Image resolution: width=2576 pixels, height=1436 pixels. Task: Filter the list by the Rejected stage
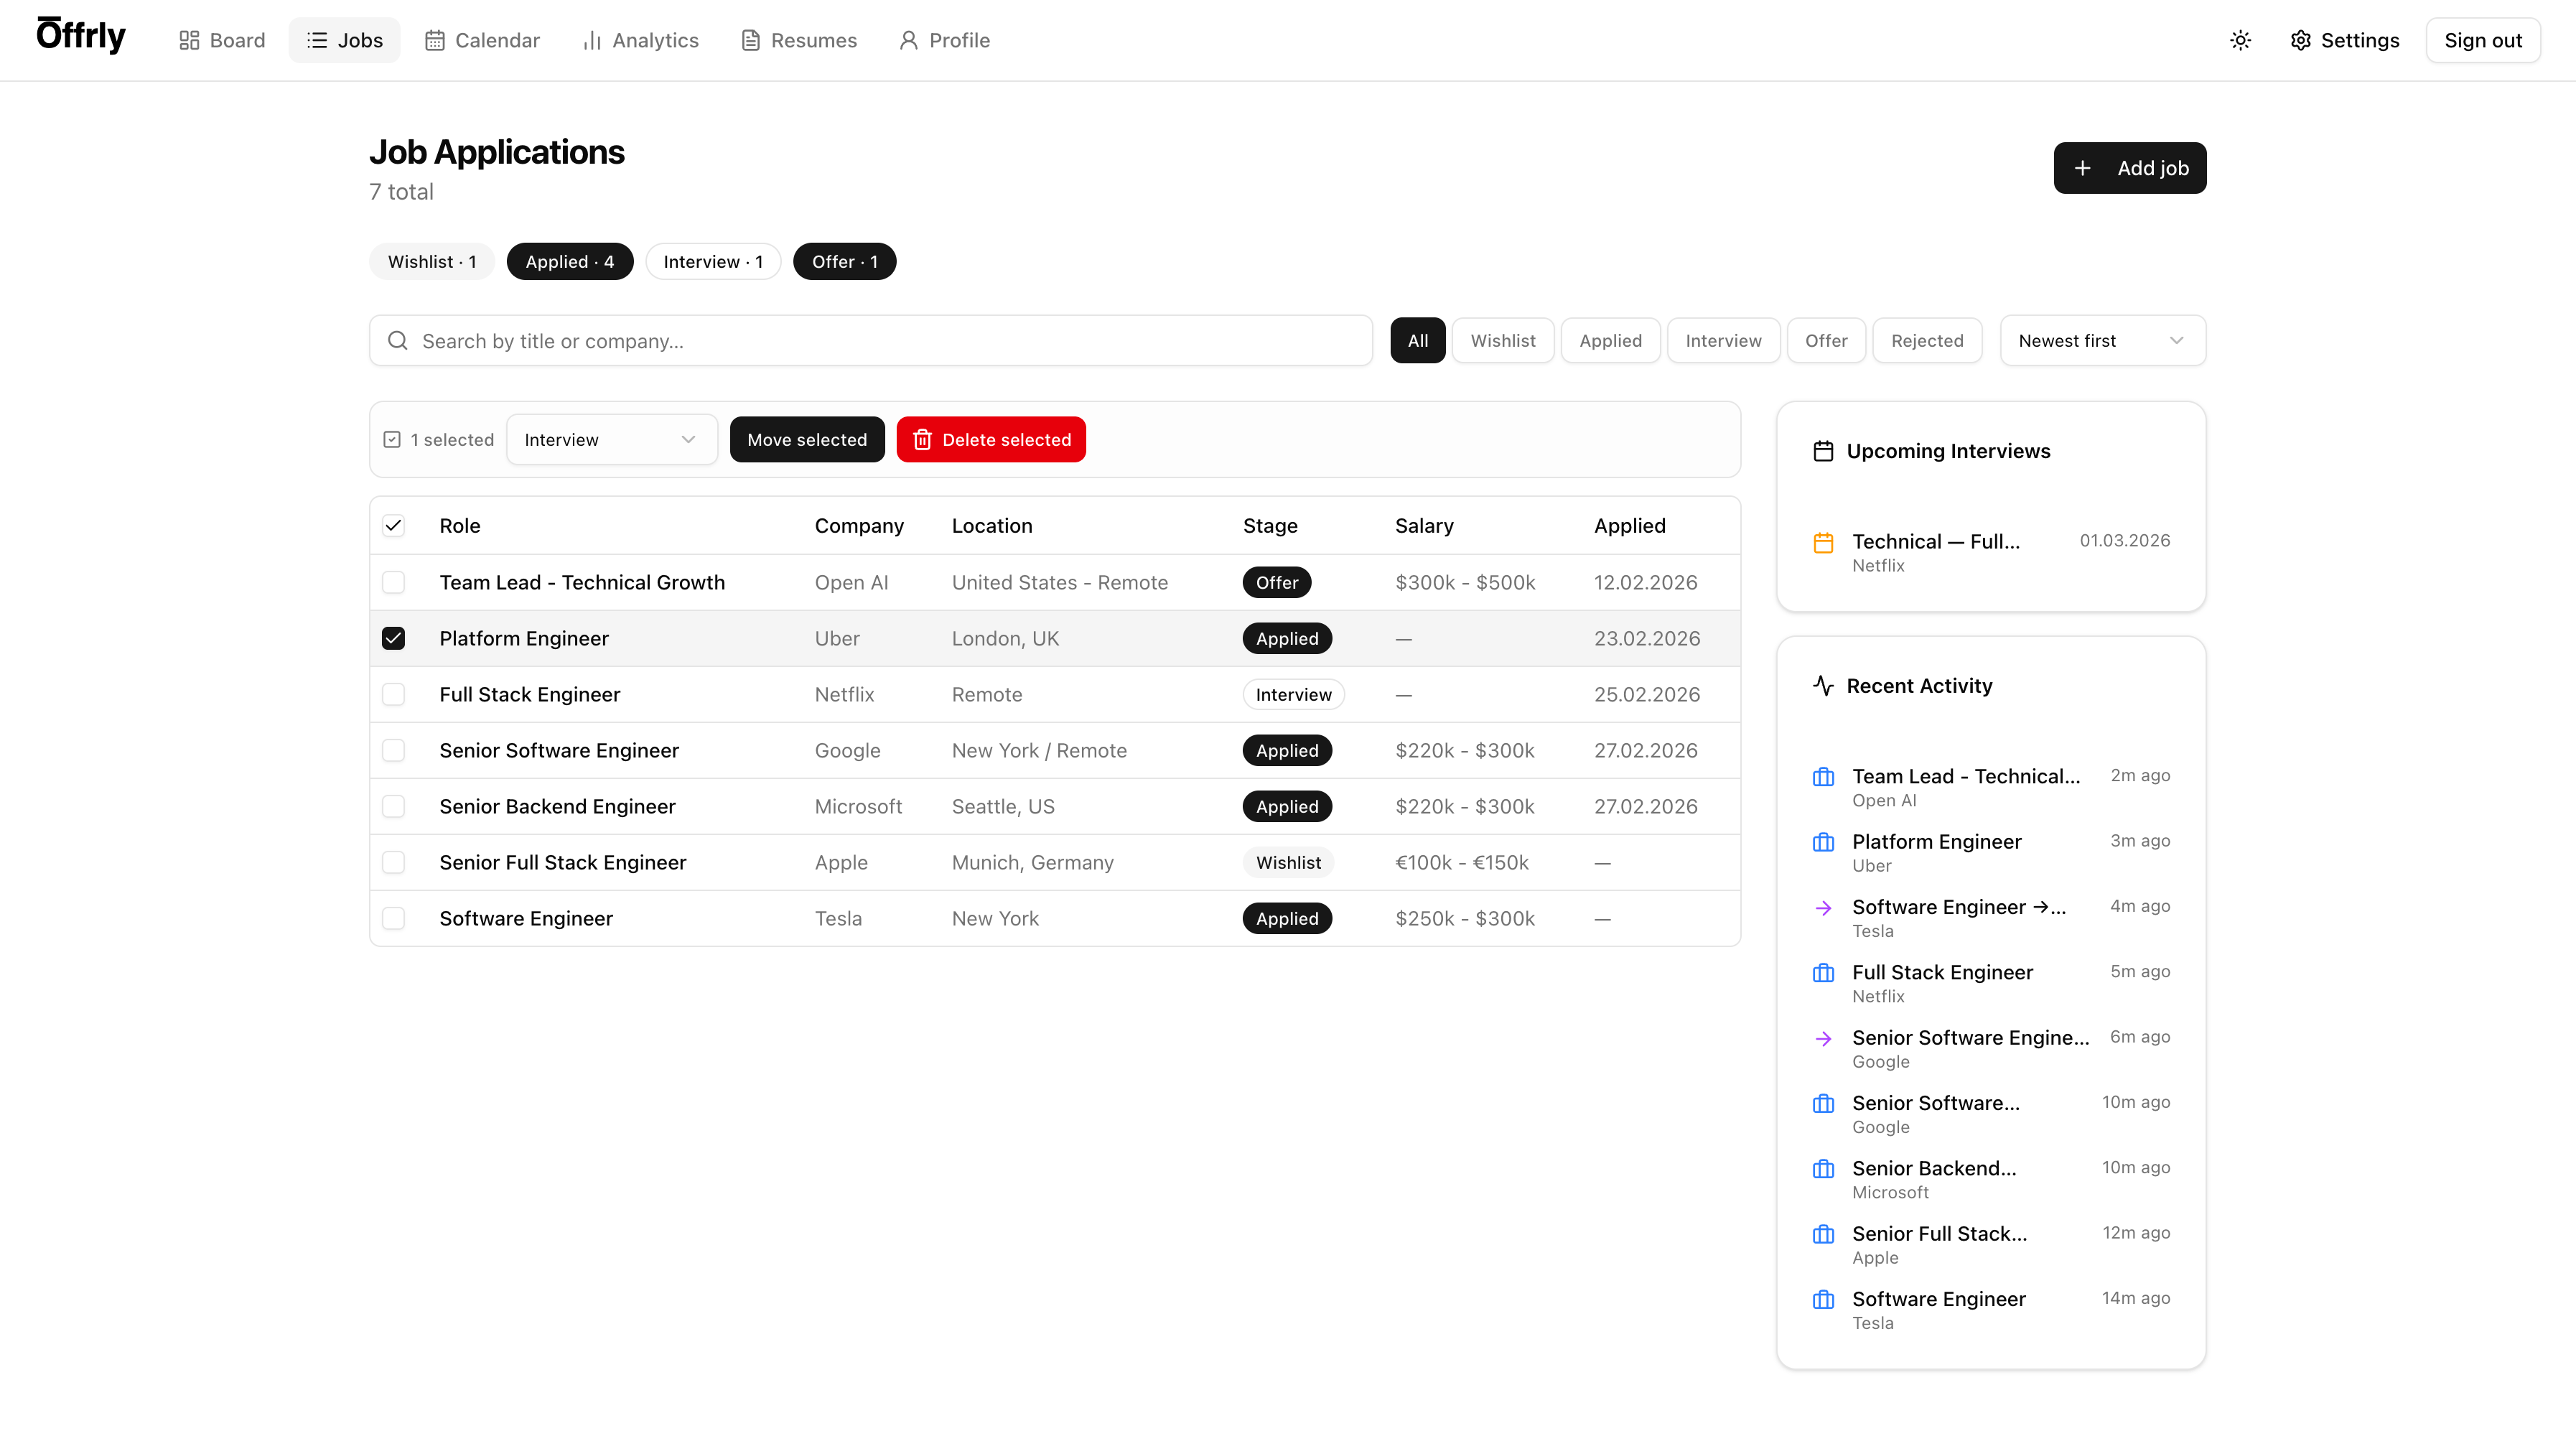(x=1926, y=341)
